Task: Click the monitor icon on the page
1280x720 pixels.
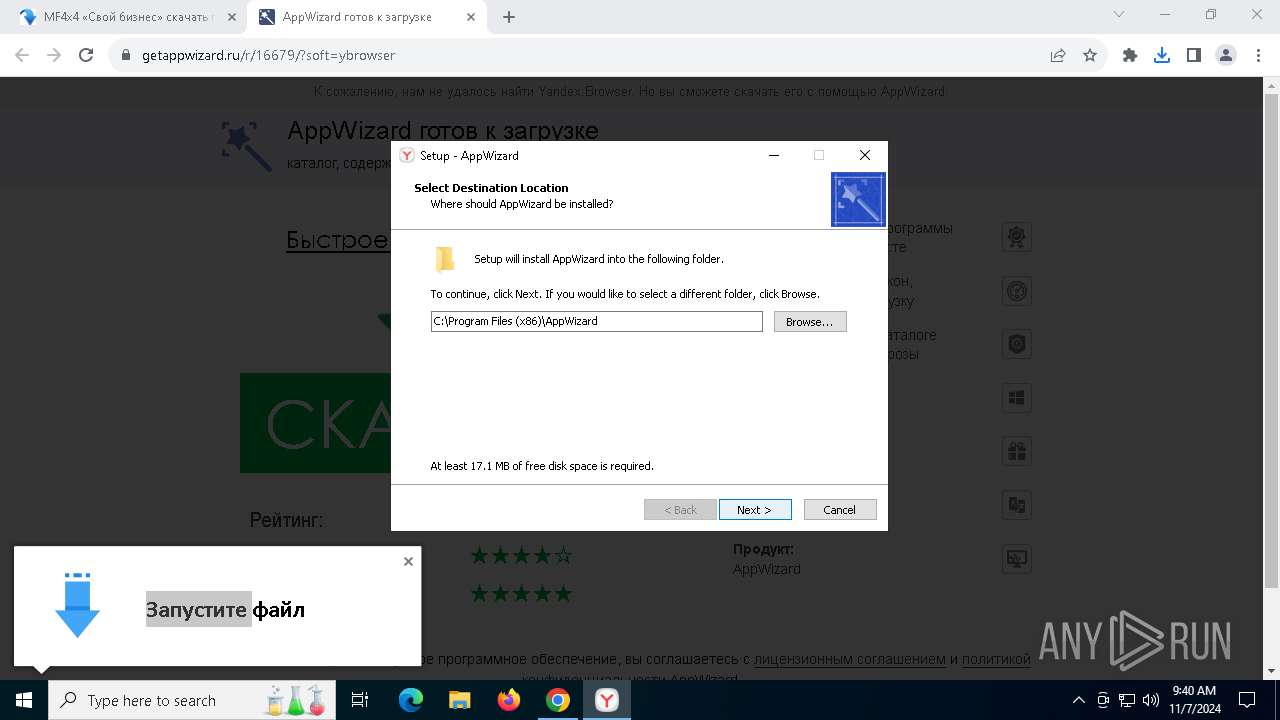Action: point(1017,559)
